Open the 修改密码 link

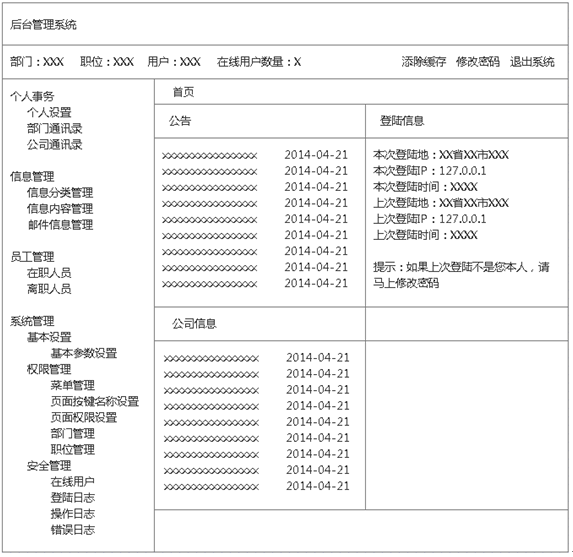[478, 61]
